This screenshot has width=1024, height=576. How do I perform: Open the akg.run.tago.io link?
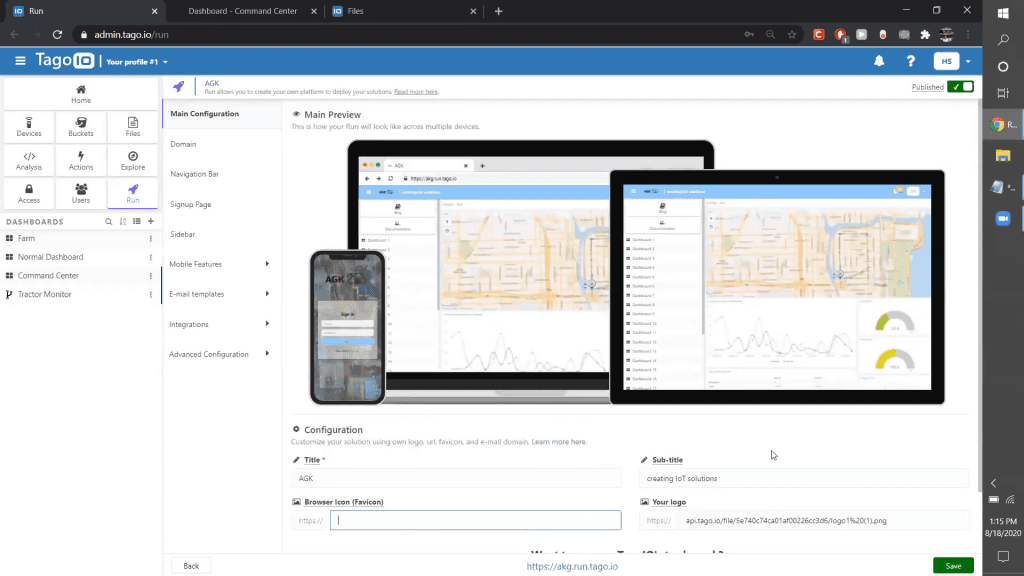pos(572,566)
